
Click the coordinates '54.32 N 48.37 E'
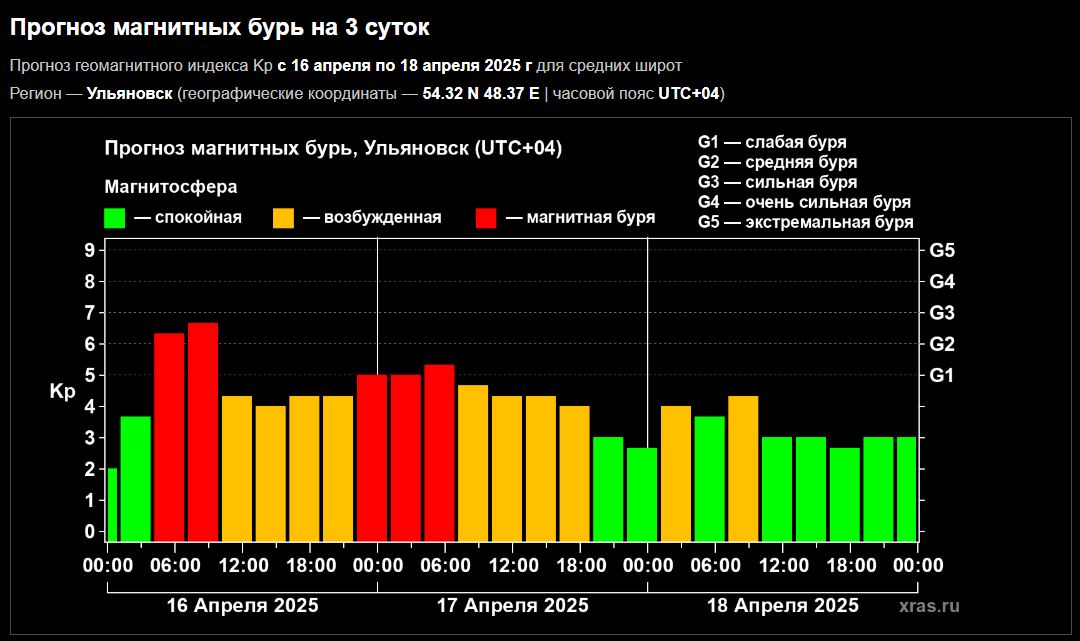click(481, 94)
